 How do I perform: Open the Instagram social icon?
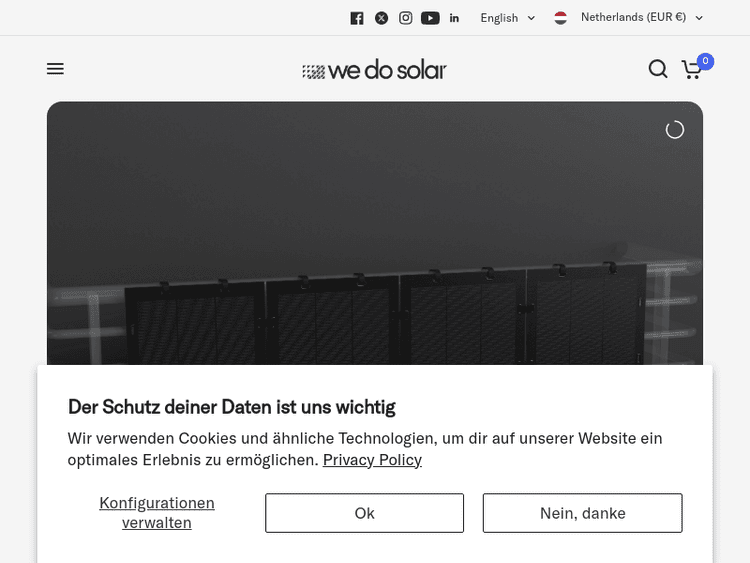point(406,18)
